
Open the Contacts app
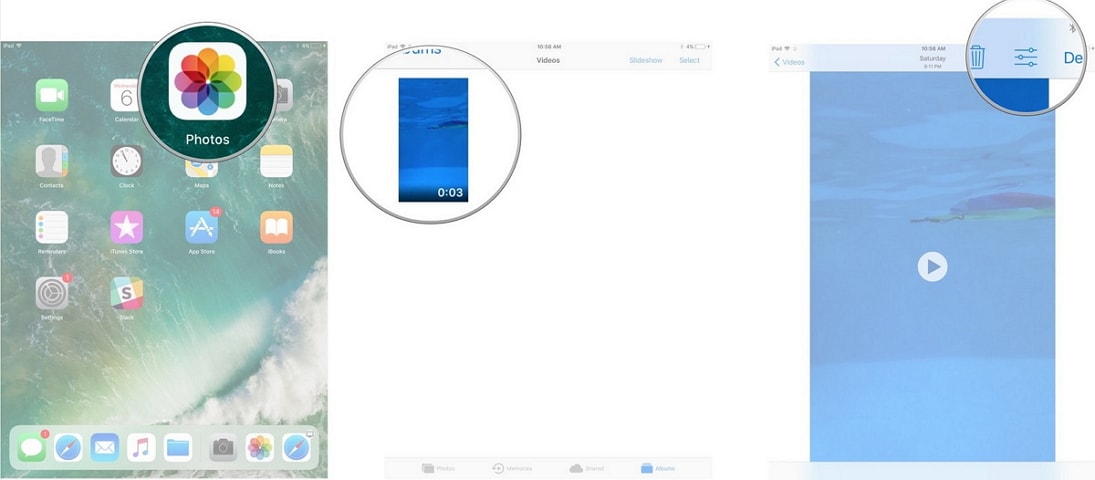click(52, 161)
